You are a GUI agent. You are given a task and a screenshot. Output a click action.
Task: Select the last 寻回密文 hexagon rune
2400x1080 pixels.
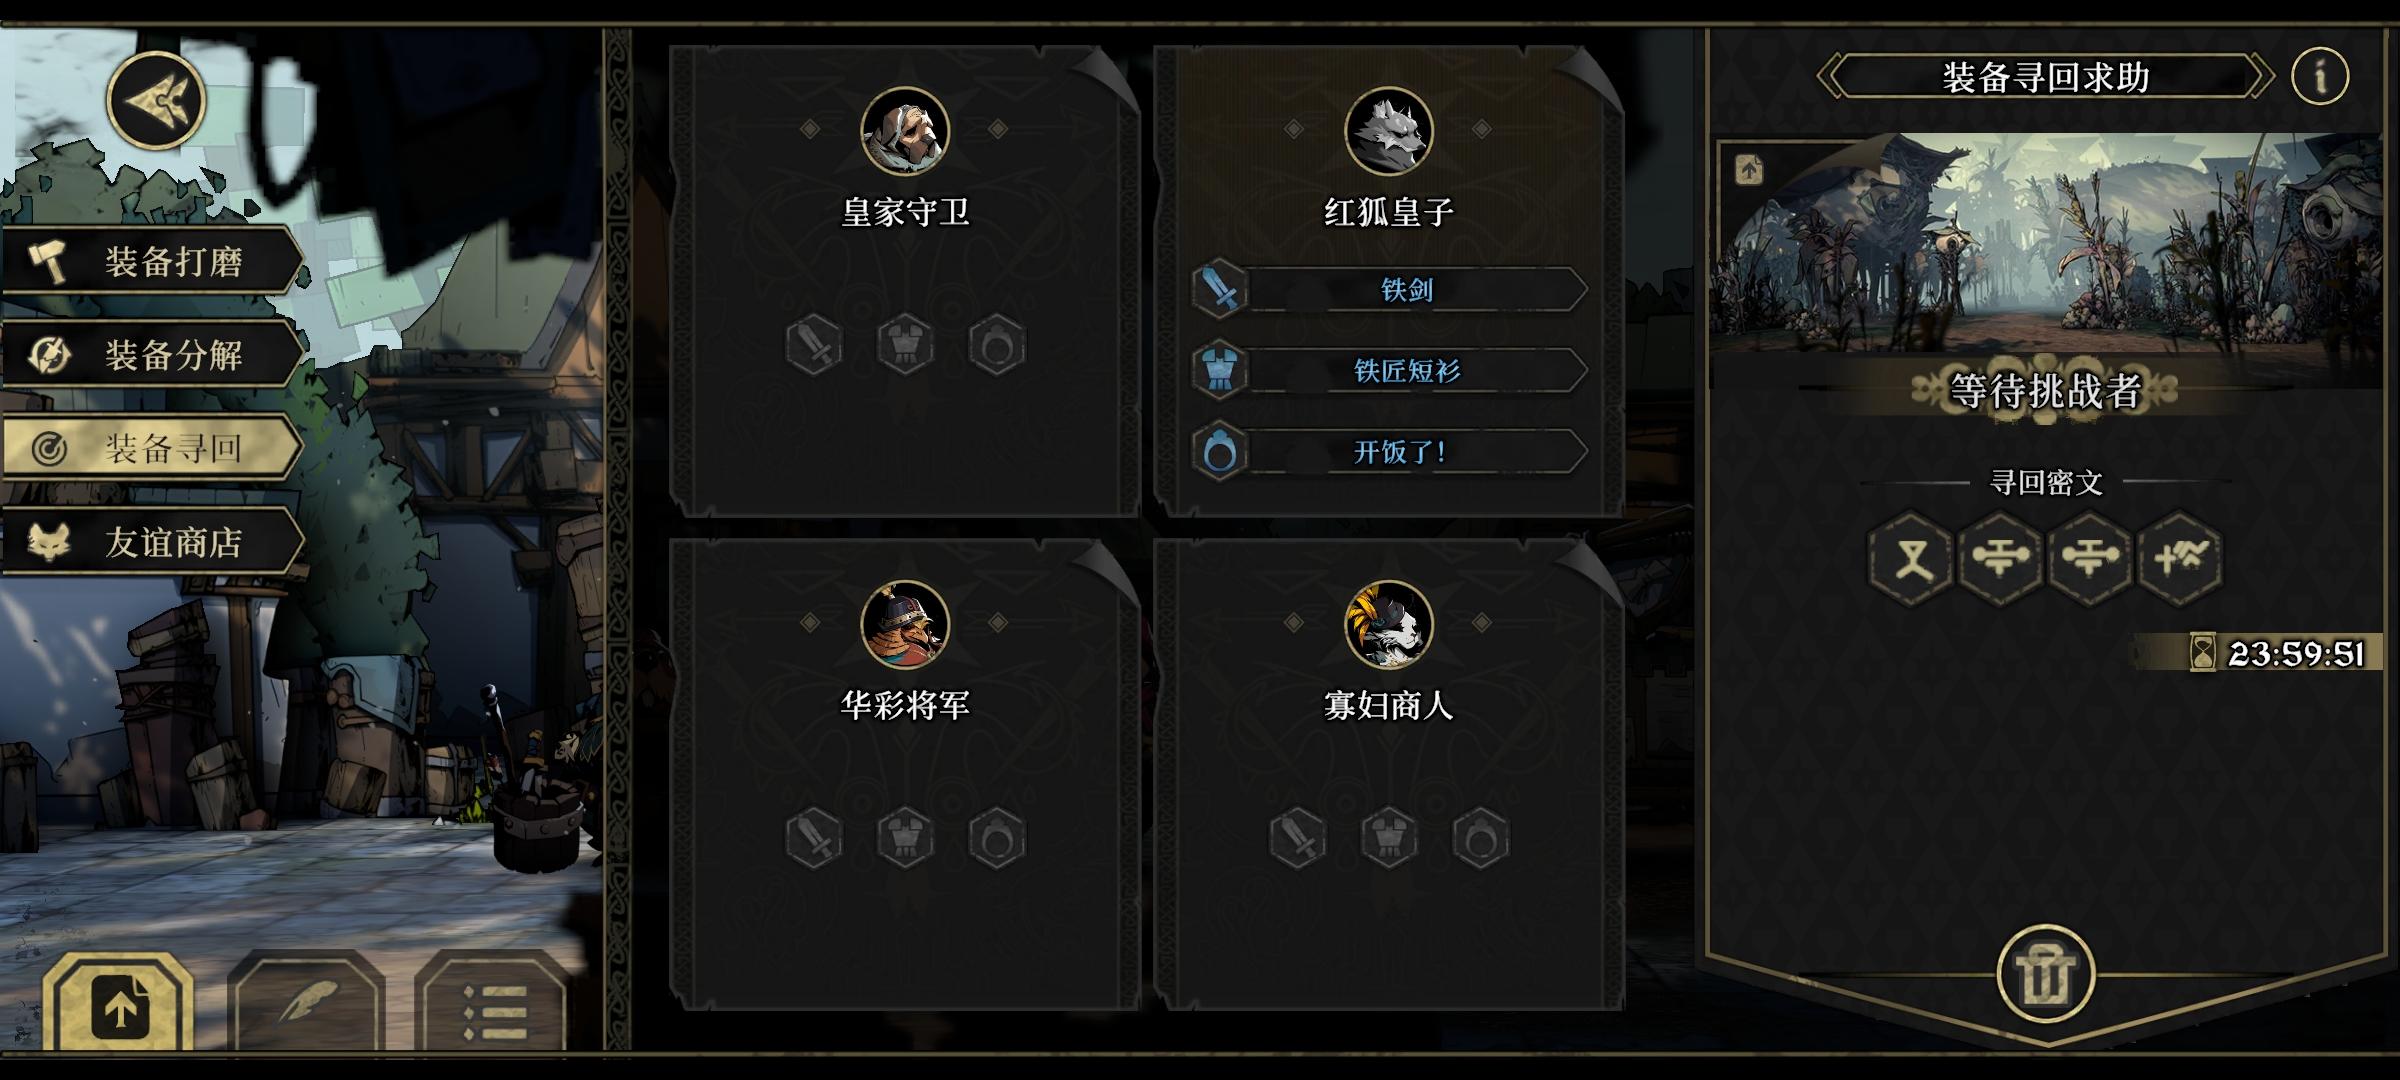pyautogui.click(x=2180, y=558)
